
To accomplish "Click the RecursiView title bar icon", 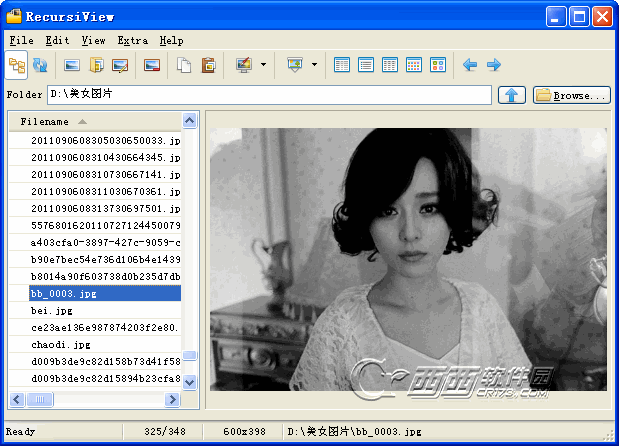I will pos(14,16).
